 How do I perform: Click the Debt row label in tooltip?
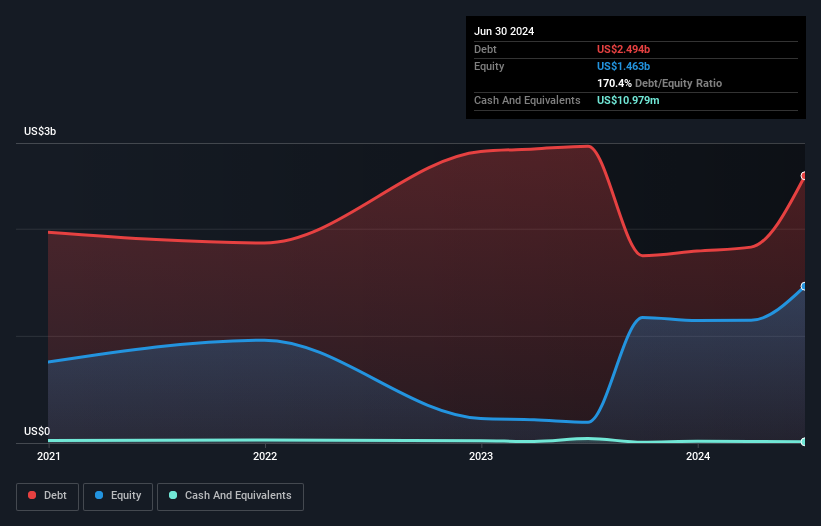pos(485,49)
